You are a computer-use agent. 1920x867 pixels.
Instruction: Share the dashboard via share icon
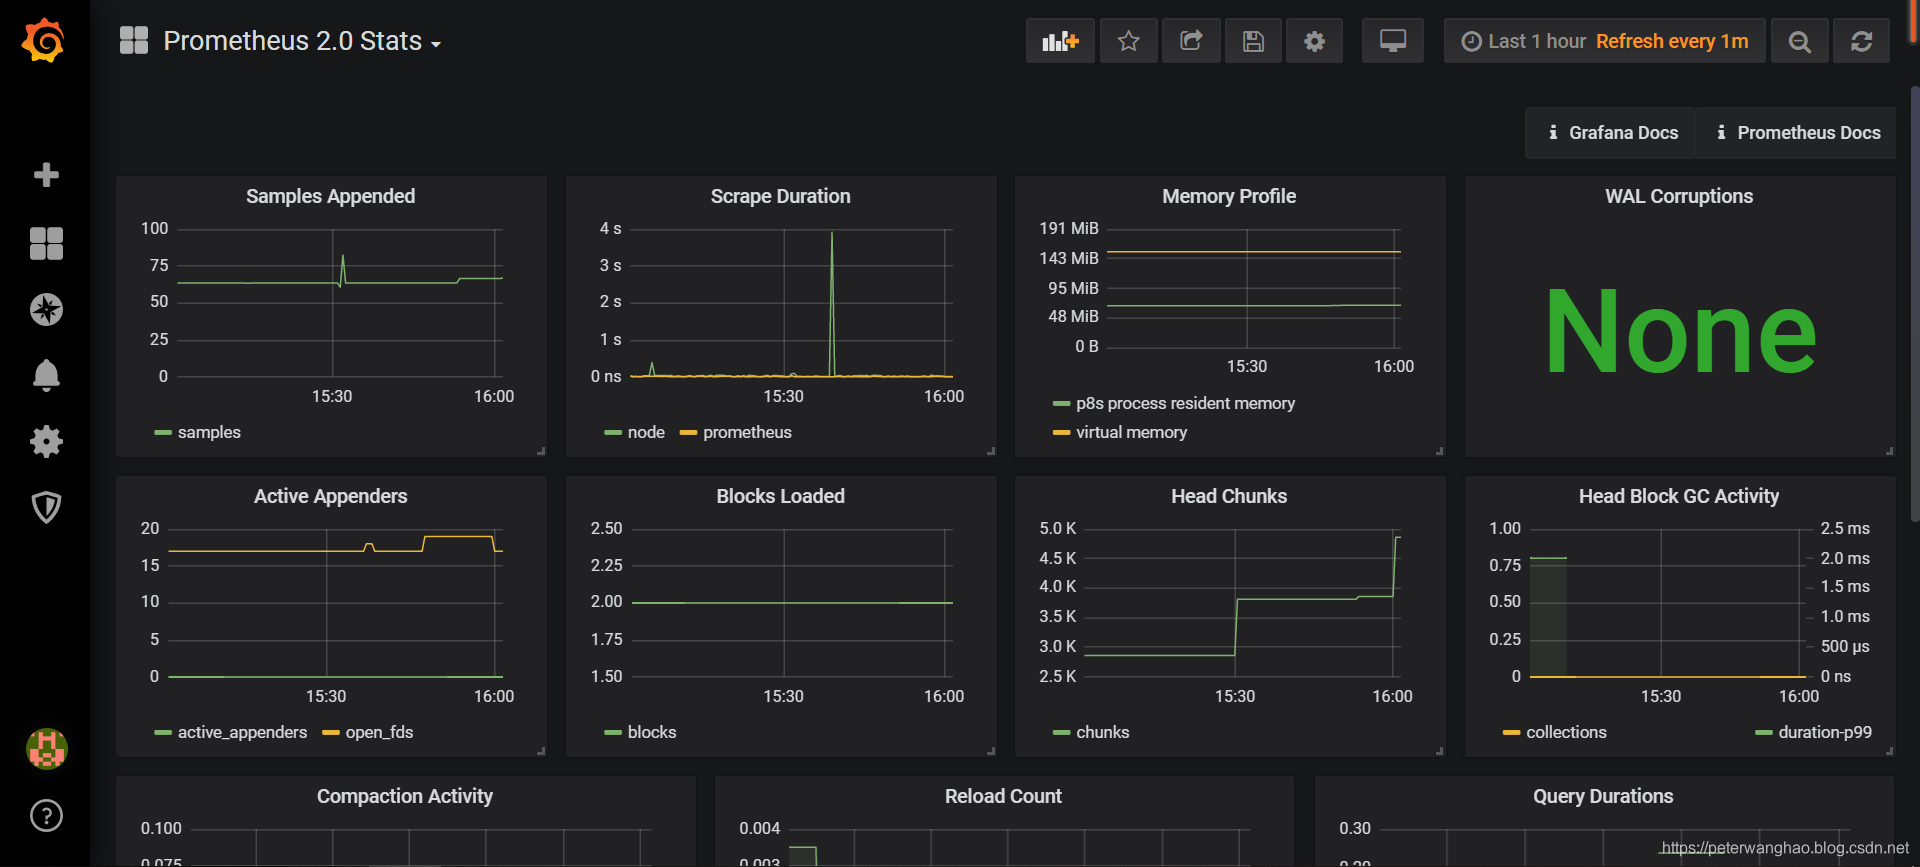pyautogui.click(x=1191, y=41)
